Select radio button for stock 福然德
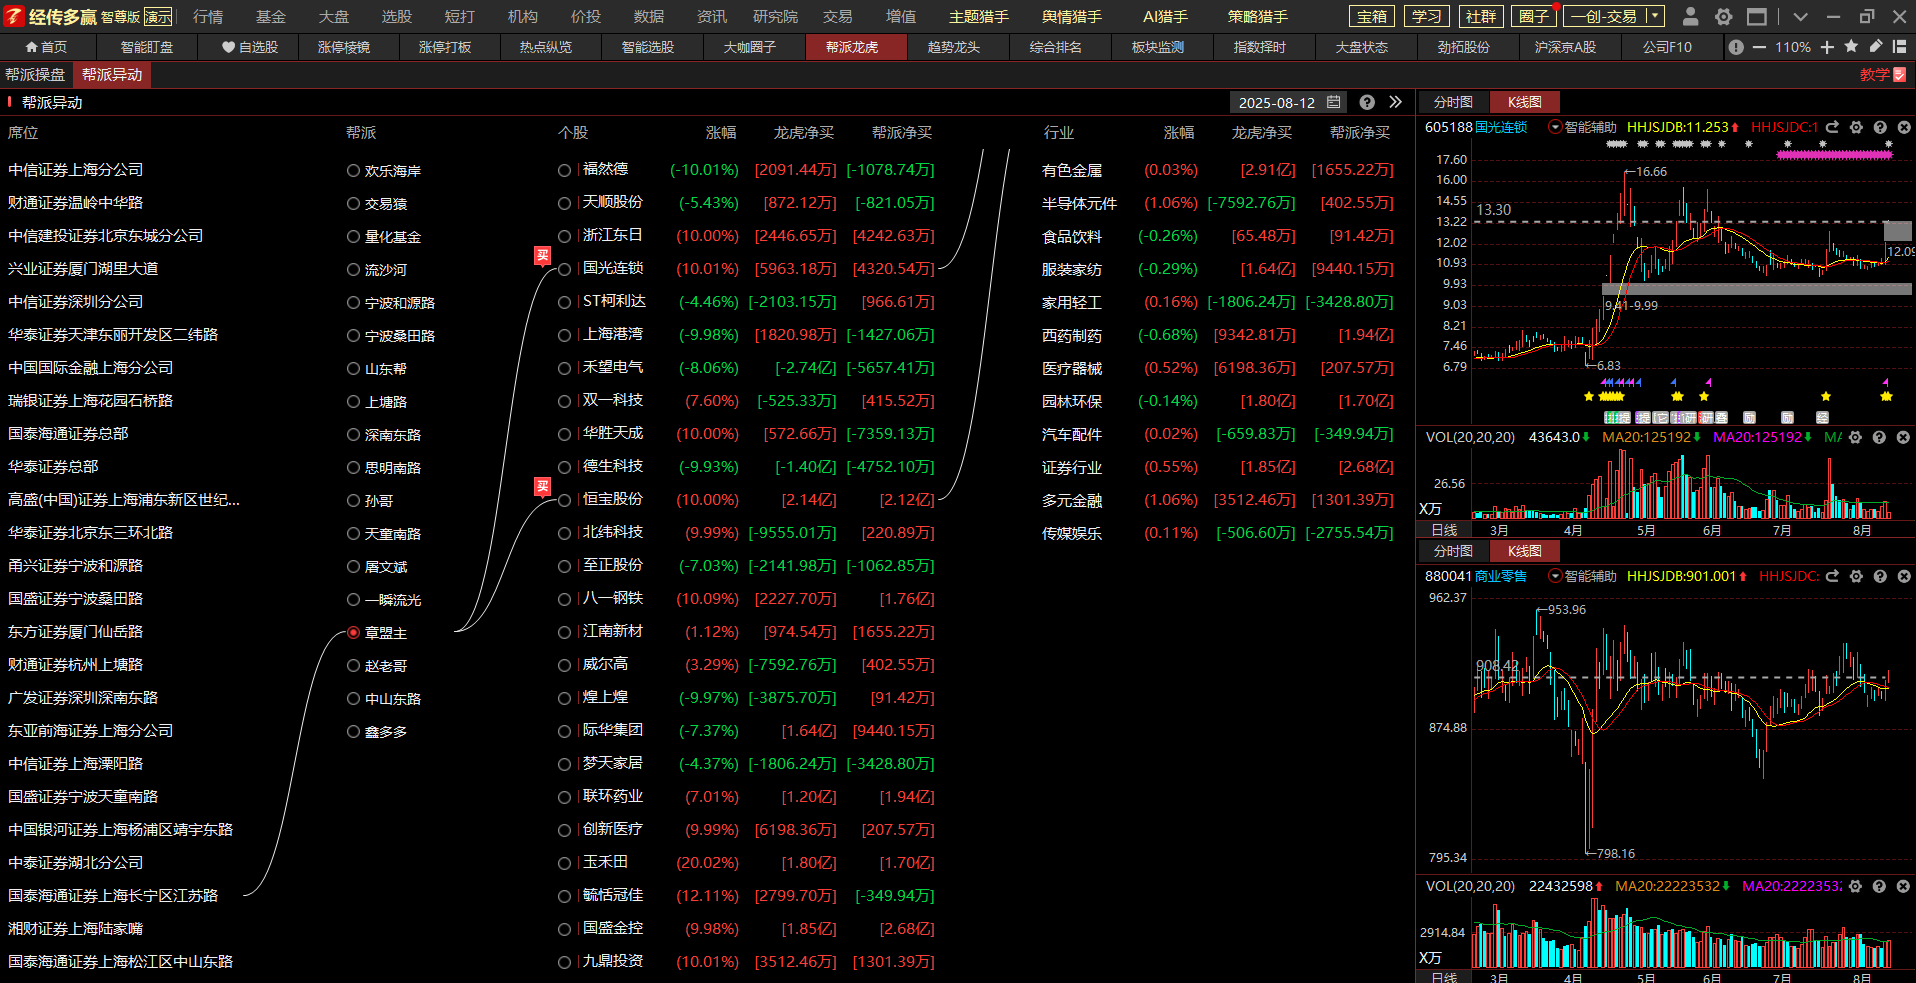1916x983 pixels. (565, 171)
